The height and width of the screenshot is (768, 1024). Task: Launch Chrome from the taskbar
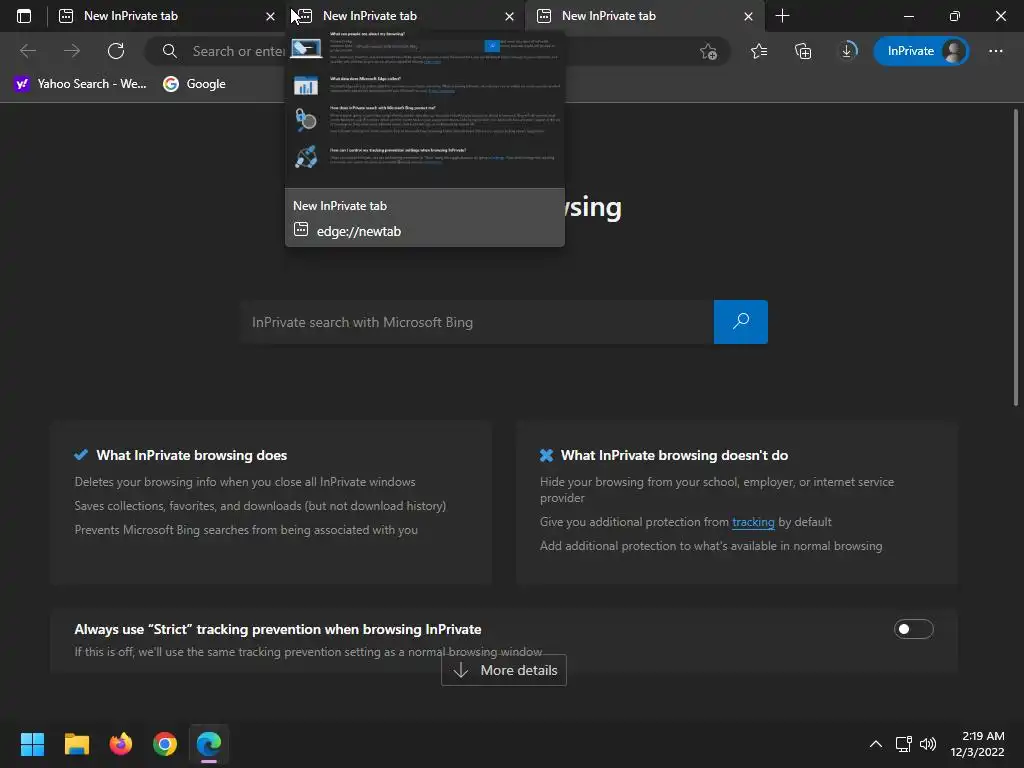[165, 744]
